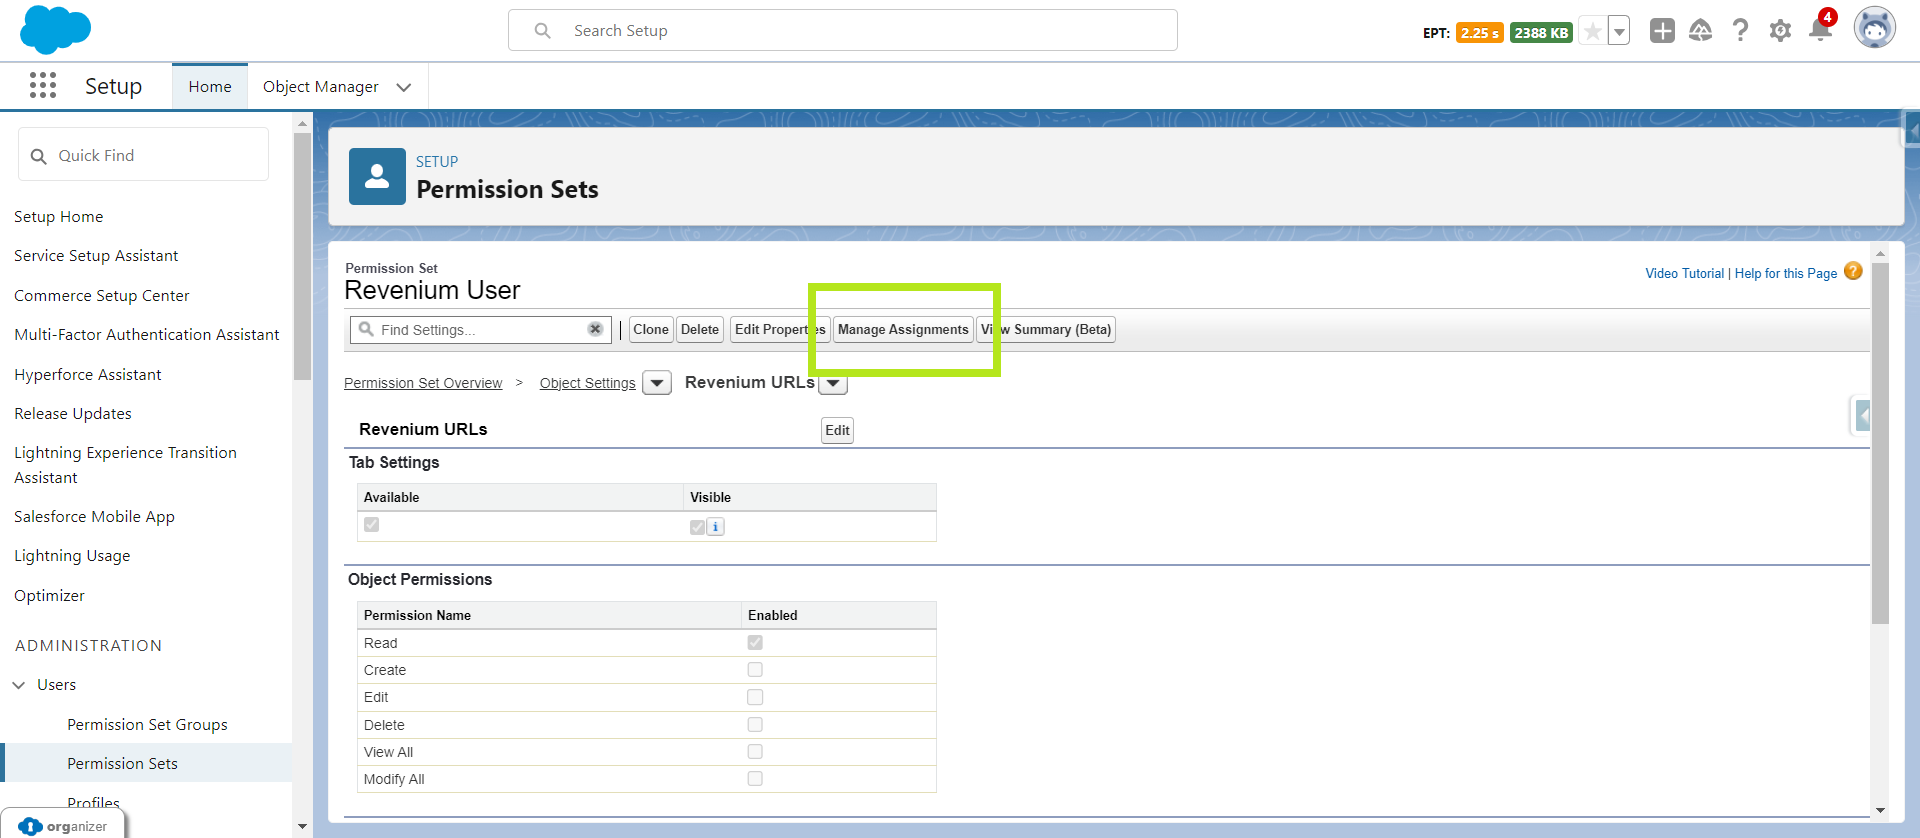Check the Modify All permission box
Screen dimensions: 1920x838
[x=755, y=779]
